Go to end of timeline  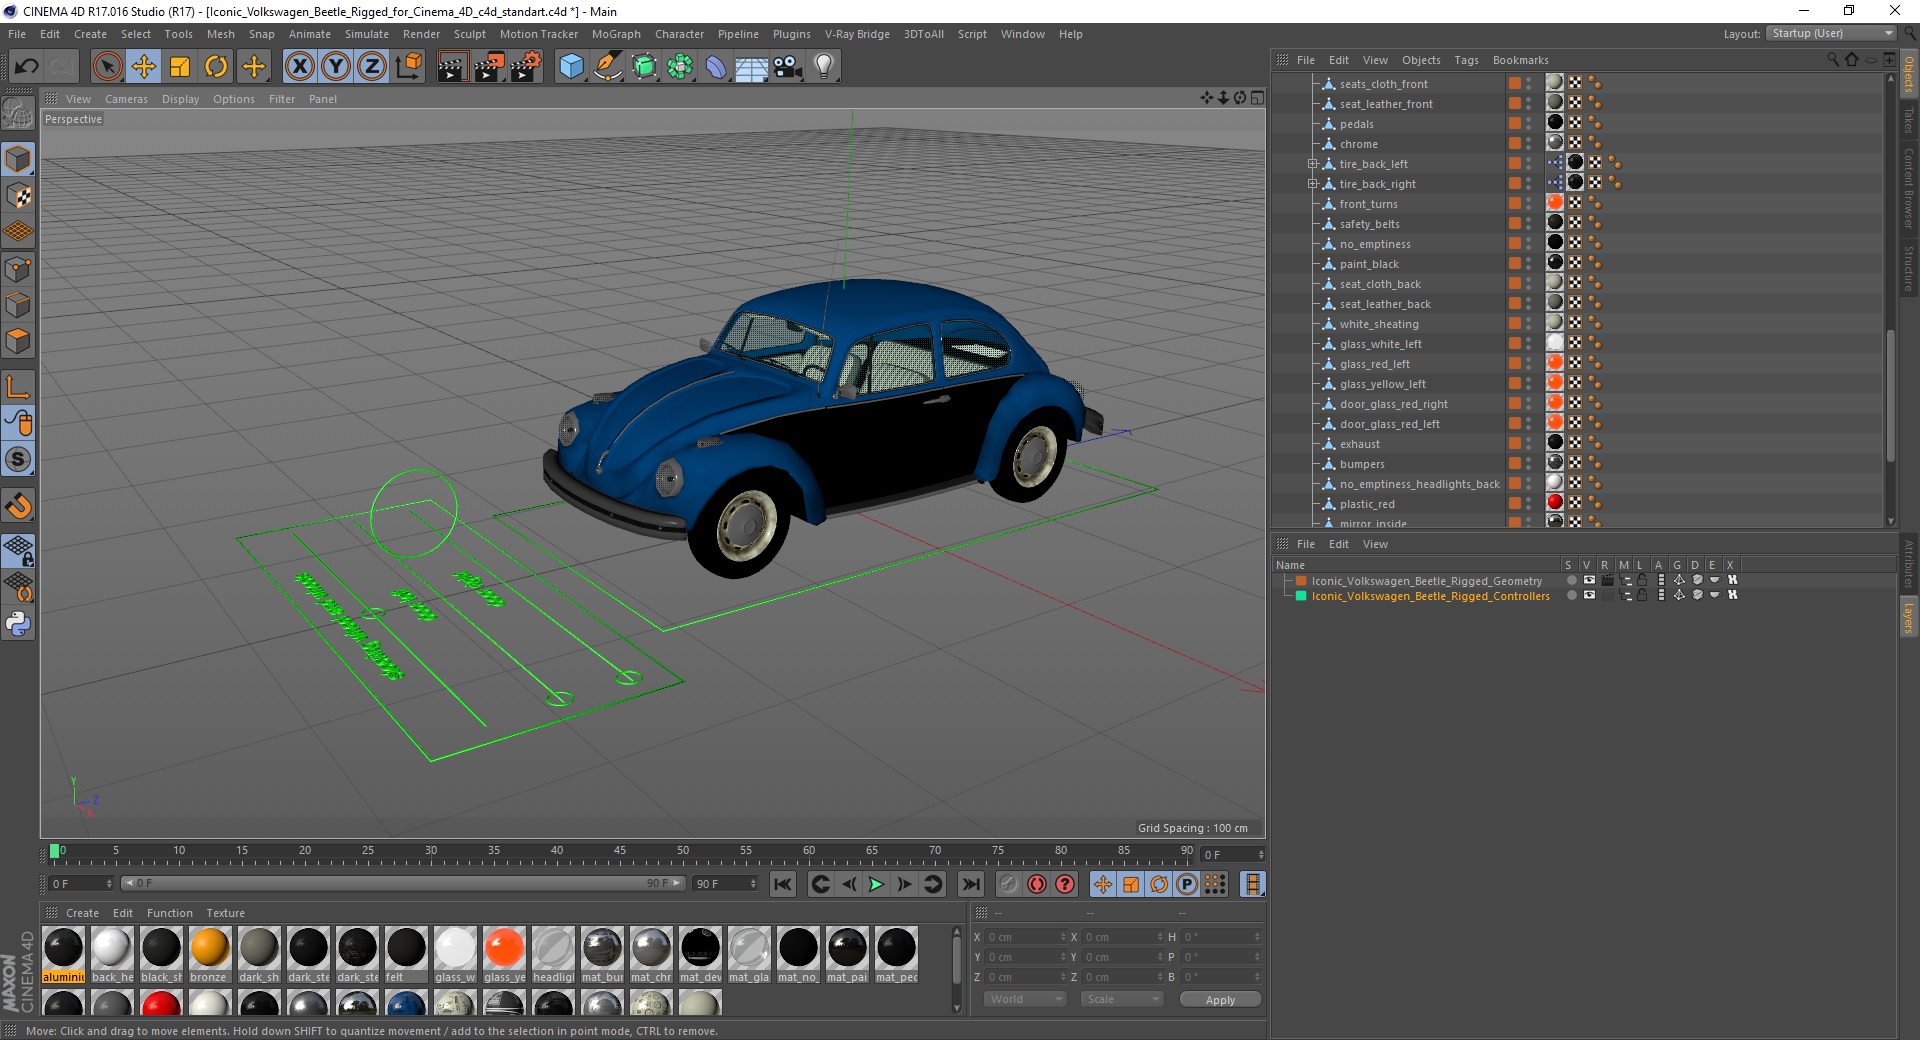970,884
